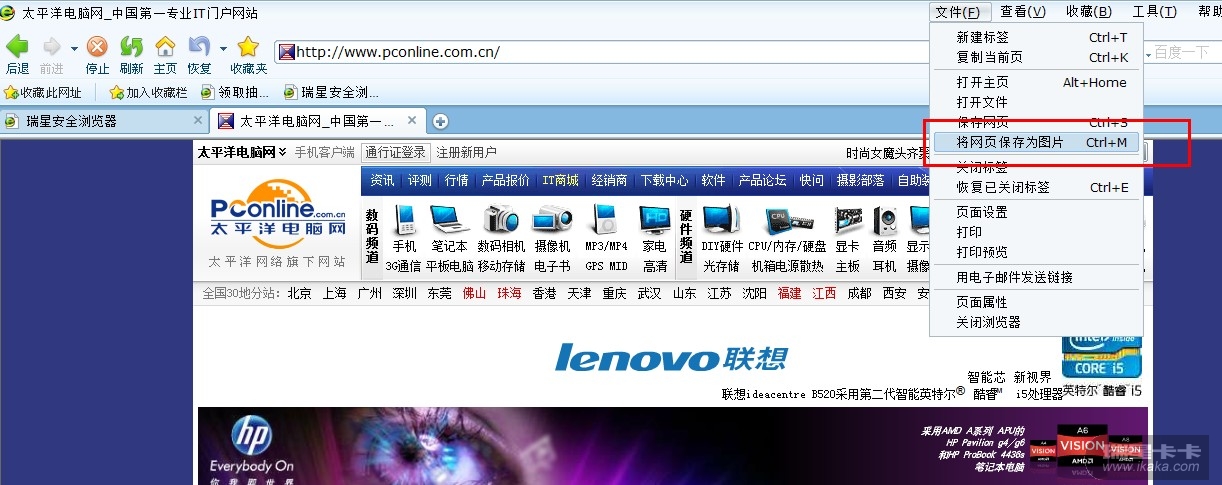Close the 瑞星安全浏览器 tab

pyautogui.click(x=198, y=121)
